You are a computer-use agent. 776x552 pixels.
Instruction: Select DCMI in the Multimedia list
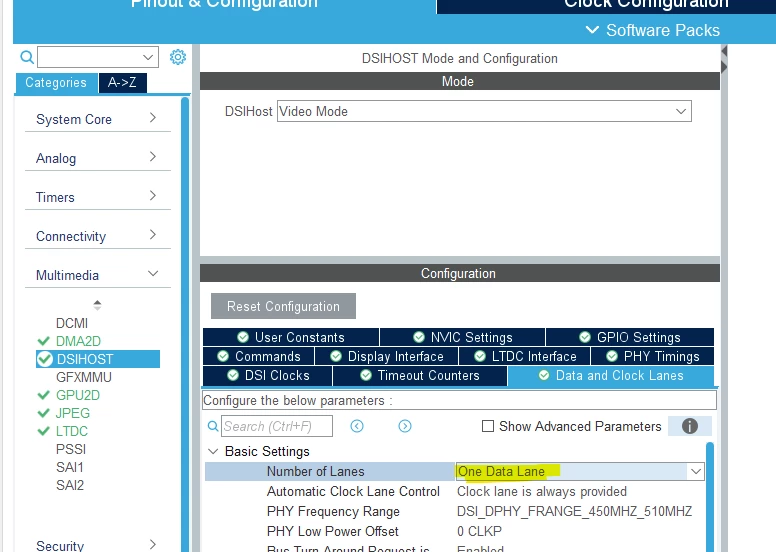pyautogui.click(x=72, y=323)
